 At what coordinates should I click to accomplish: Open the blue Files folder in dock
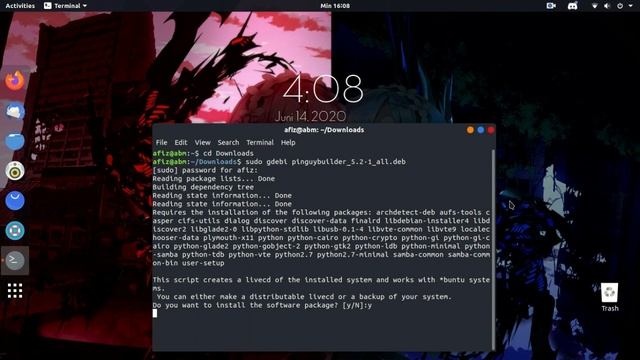click(15, 141)
